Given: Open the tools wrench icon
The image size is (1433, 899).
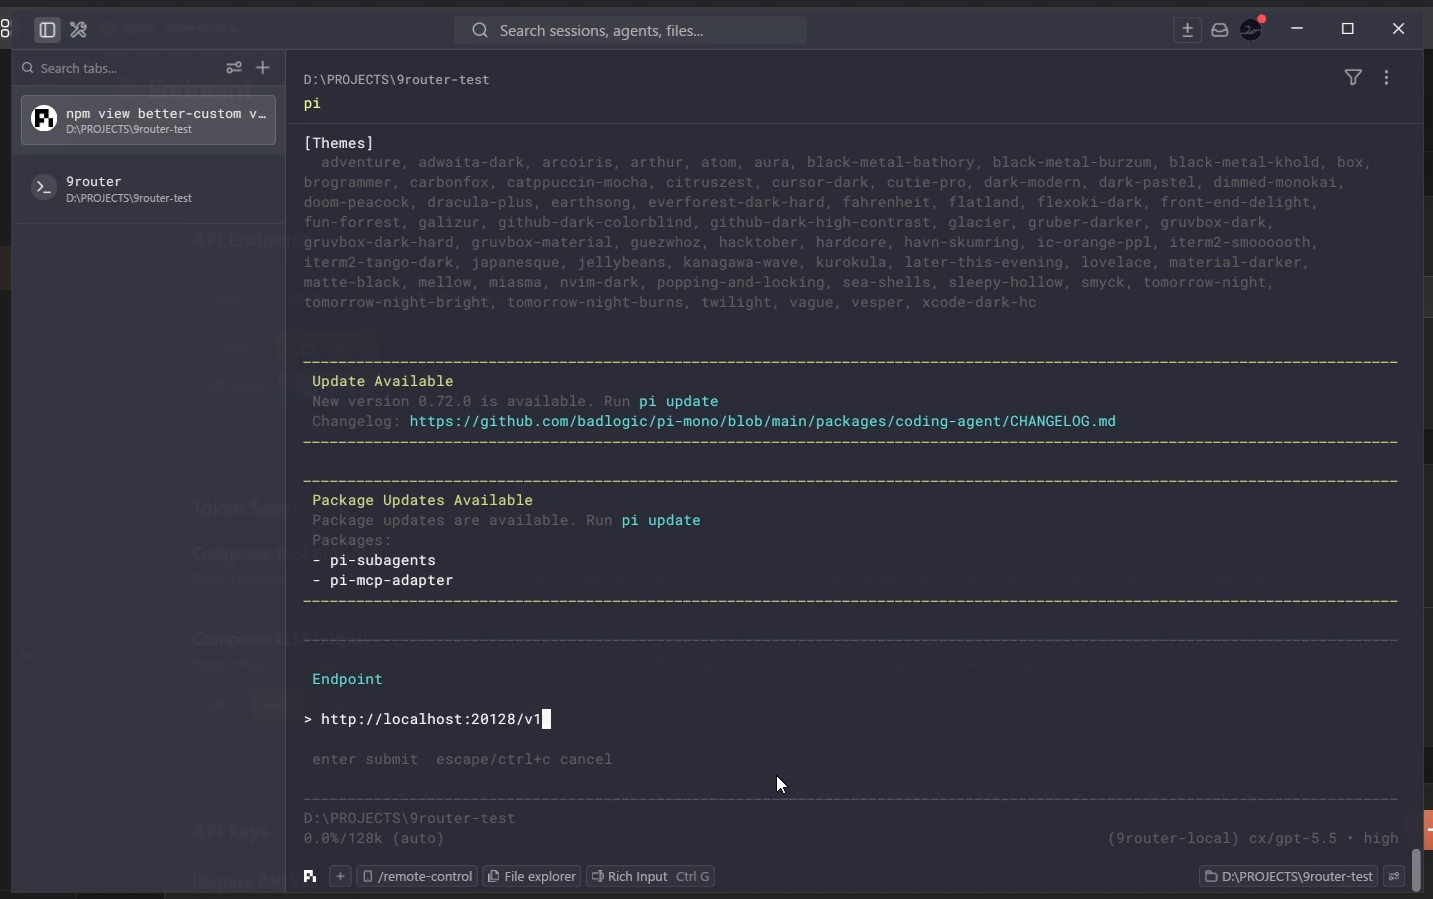Looking at the screenshot, I should (79, 30).
